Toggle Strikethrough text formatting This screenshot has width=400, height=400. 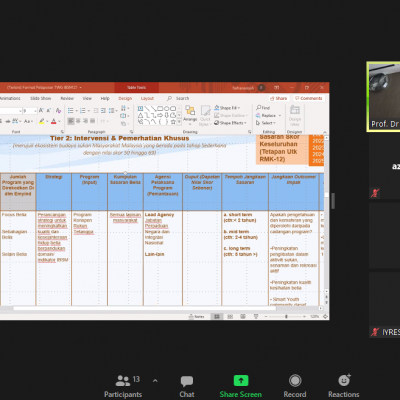8,121
